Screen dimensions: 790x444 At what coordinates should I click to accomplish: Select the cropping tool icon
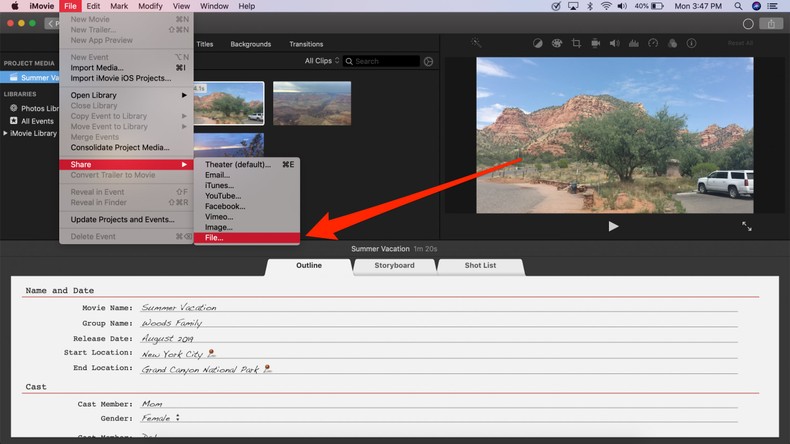576,43
